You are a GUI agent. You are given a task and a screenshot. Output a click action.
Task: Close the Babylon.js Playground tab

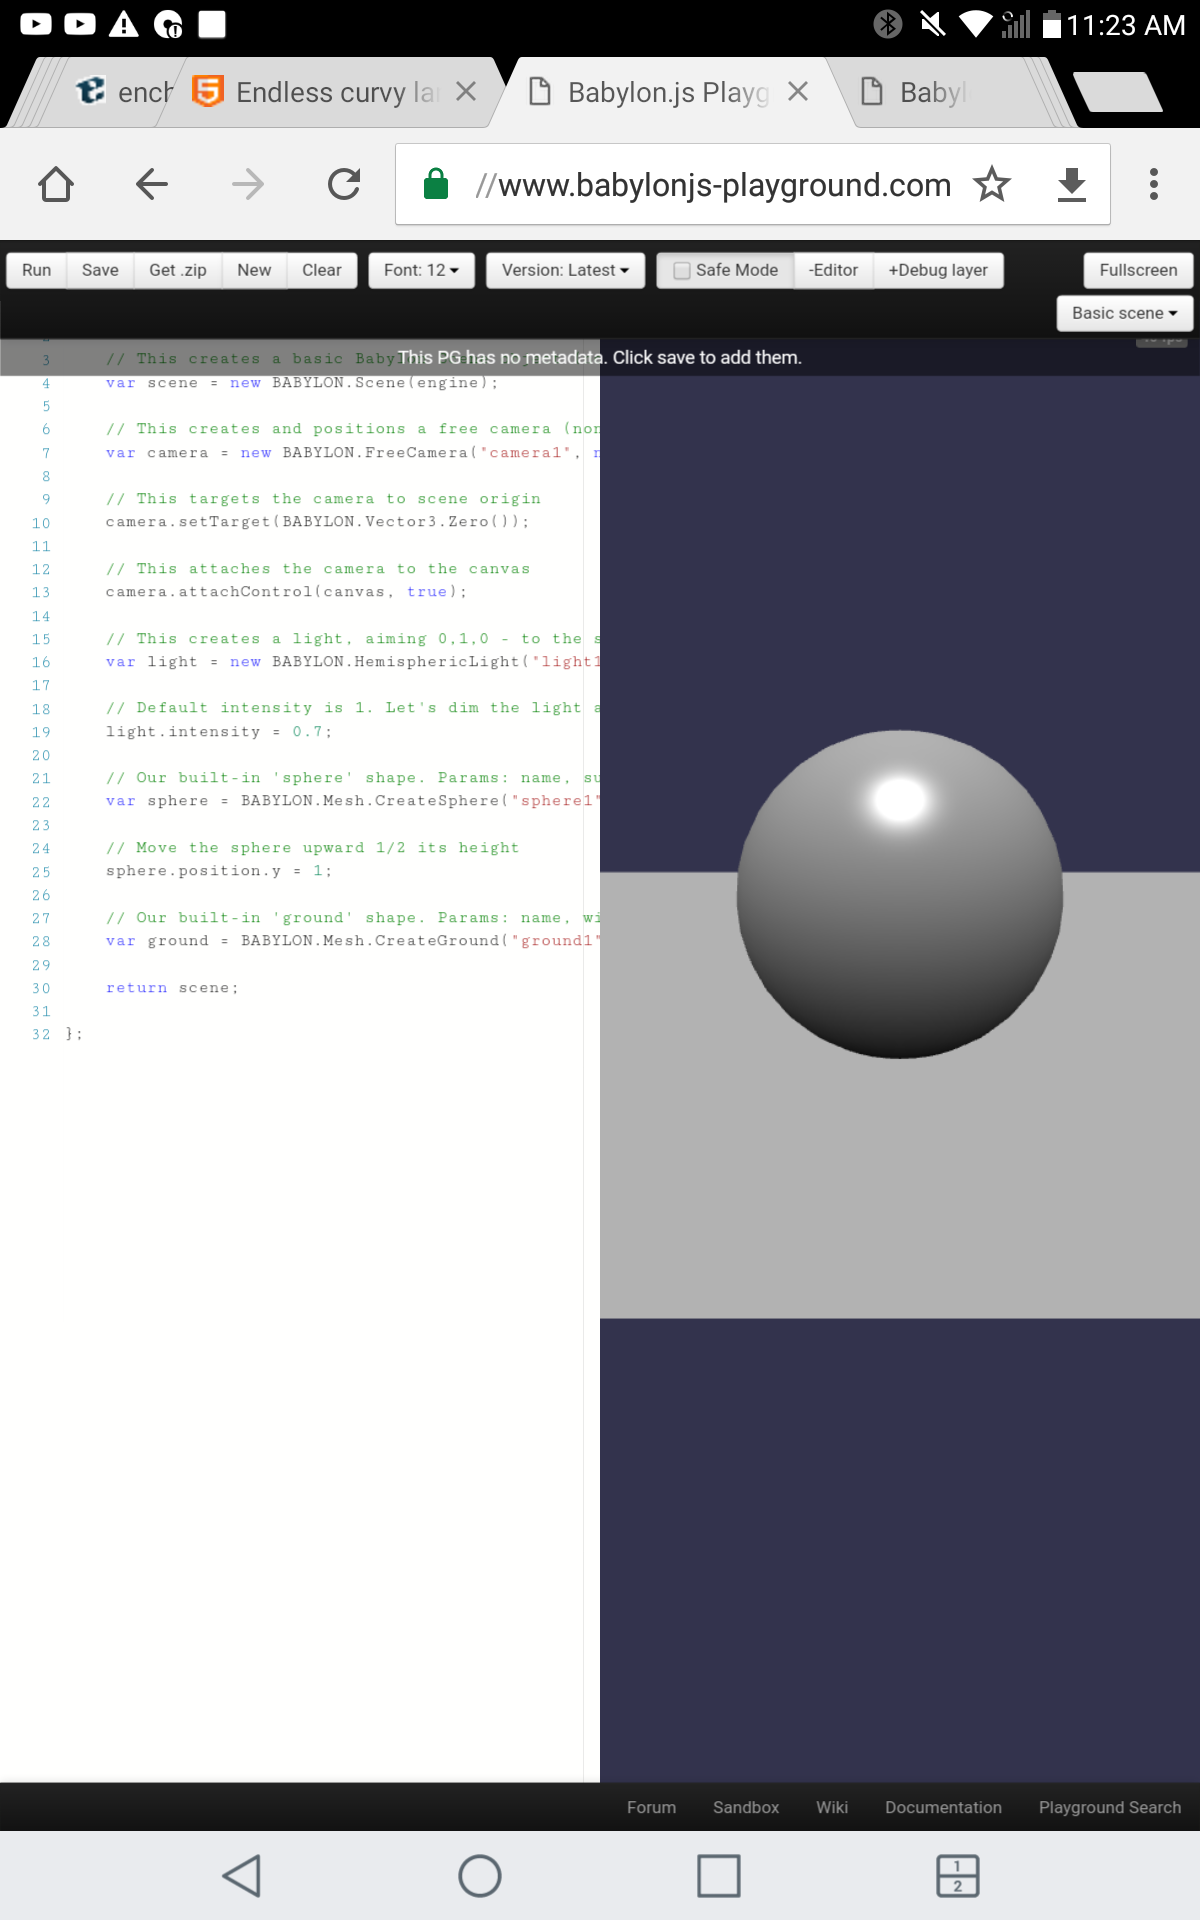[x=798, y=92]
